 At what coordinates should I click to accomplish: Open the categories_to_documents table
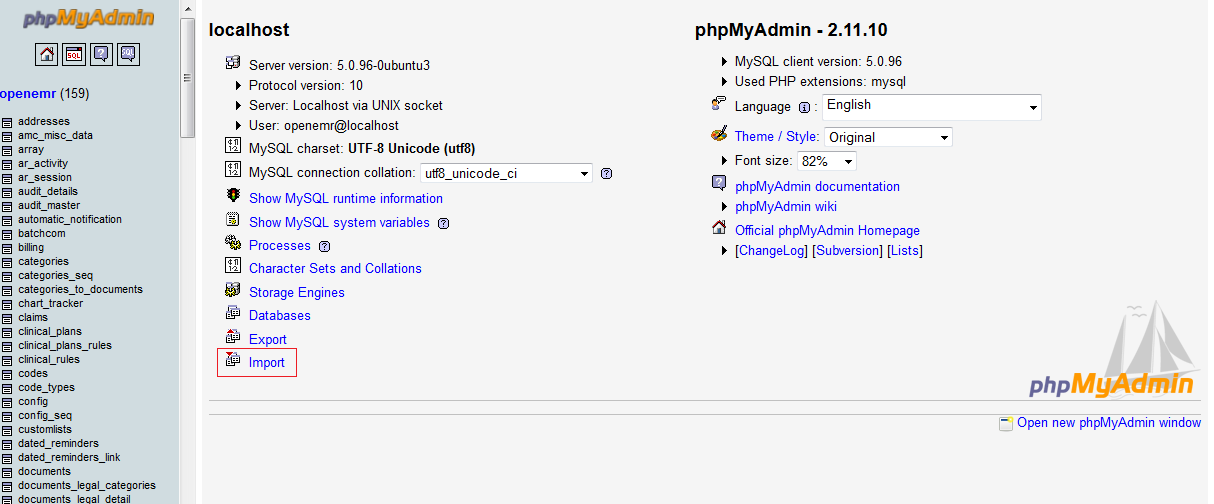(80, 289)
